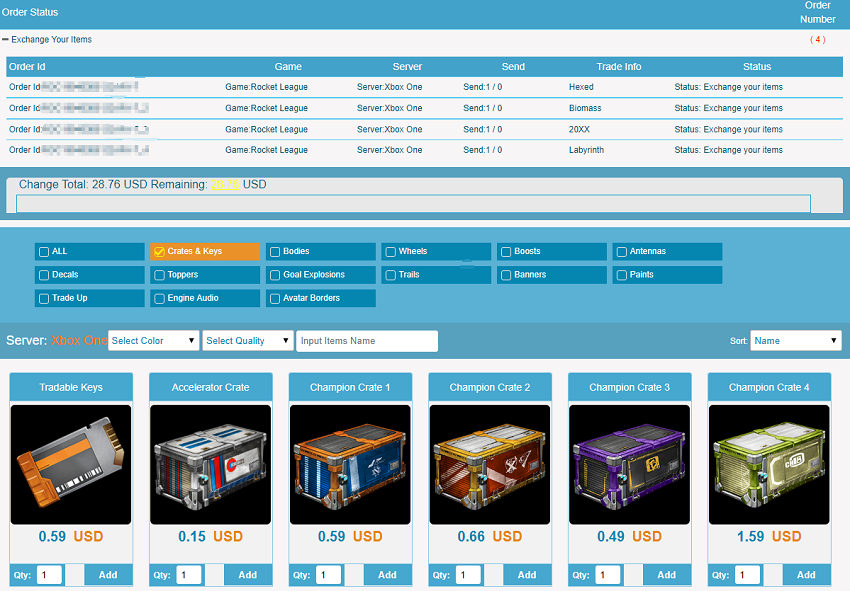Click the Champion Crate 4 image
Viewport: 850px width, 591px height.
point(769,464)
